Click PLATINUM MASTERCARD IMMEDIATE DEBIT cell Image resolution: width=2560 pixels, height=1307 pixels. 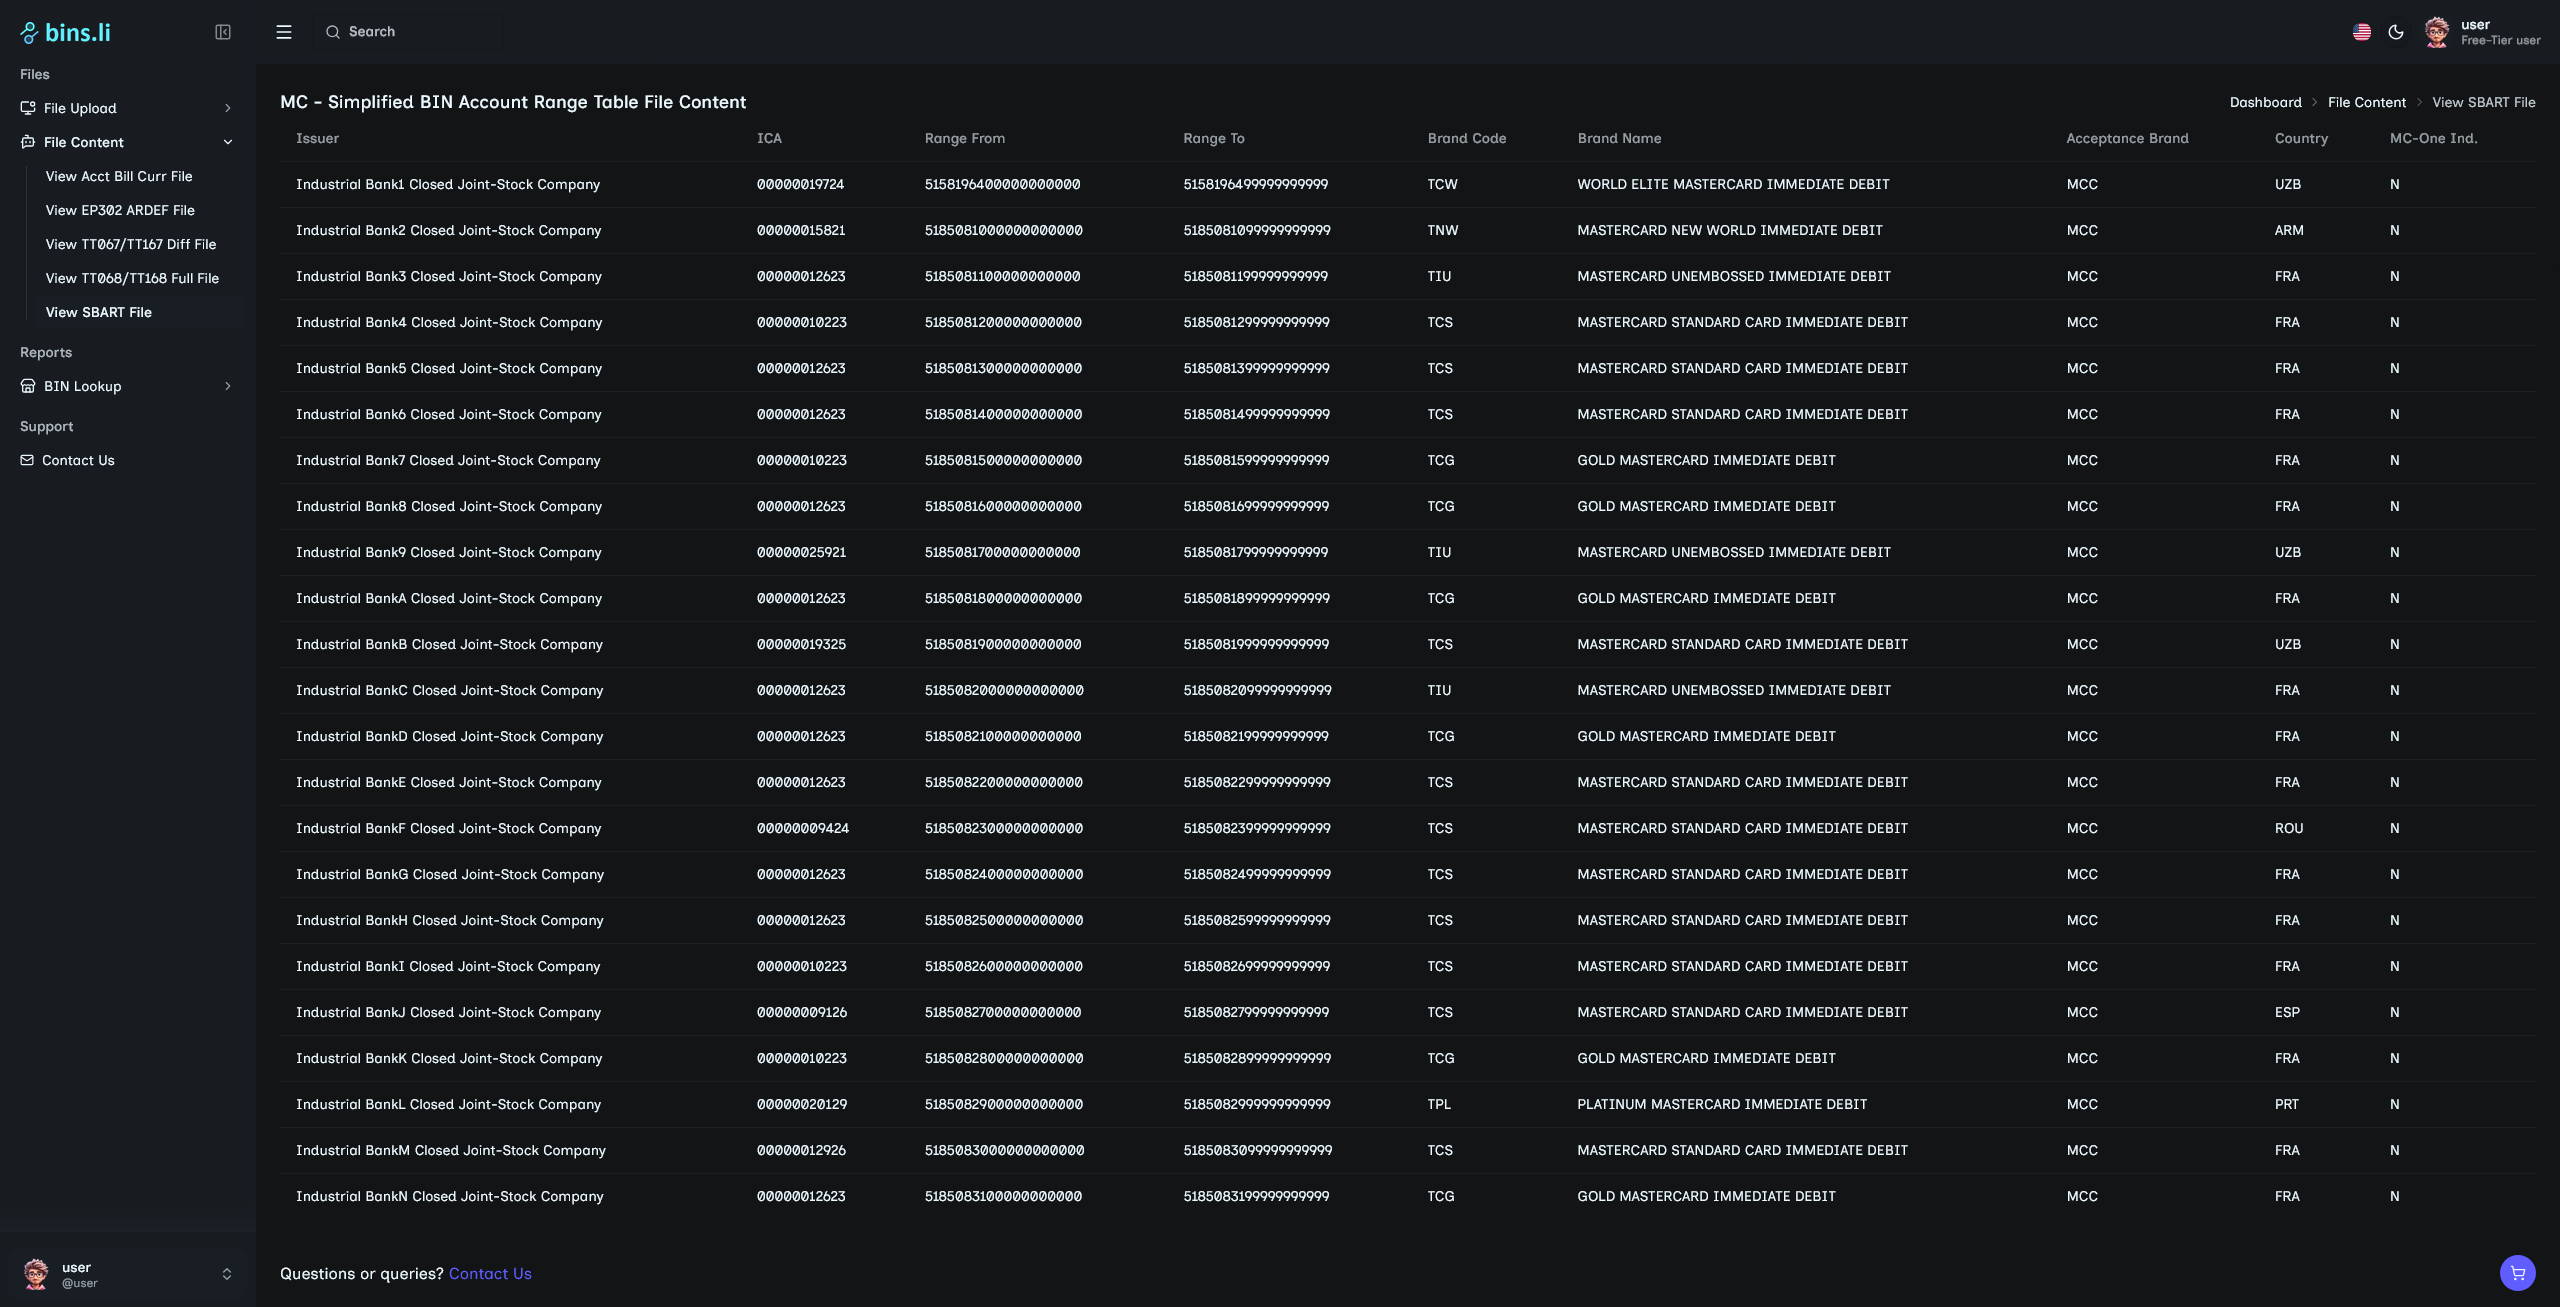pyautogui.click(x=1722, y=1104)
